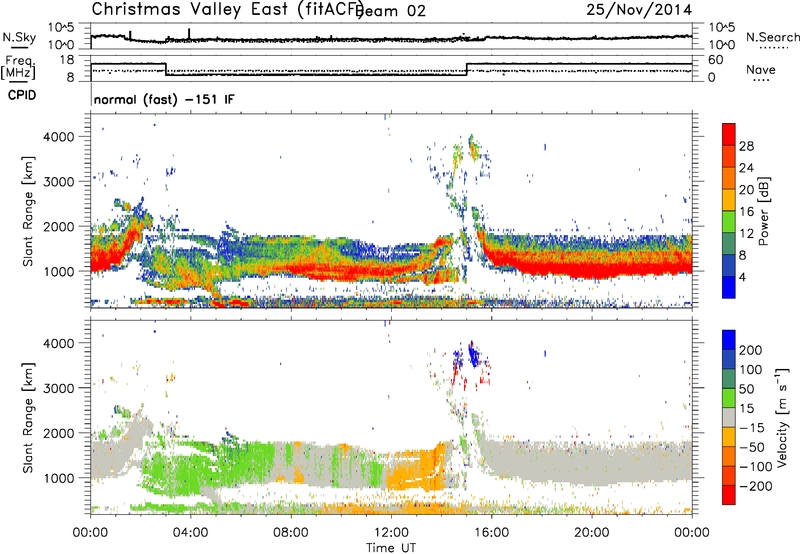Click the 'Nave' legend label
Screen dimensions: 800x554
coord(760,70)
